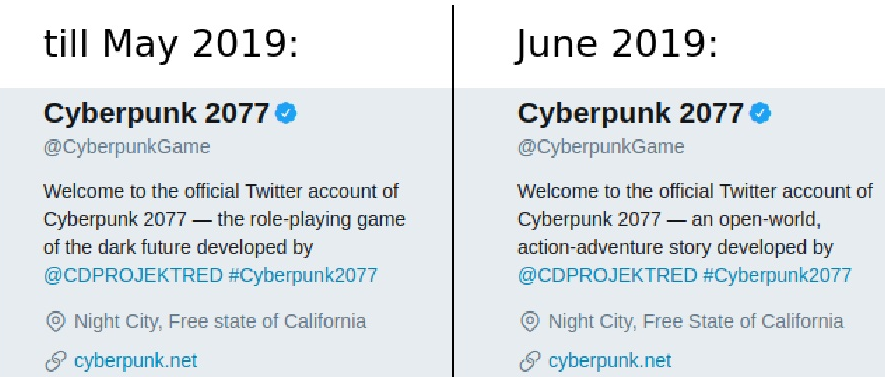Open @CDPROJEKTRED mention in right bio
Screen dimensions: 885x377
[607, 275]
